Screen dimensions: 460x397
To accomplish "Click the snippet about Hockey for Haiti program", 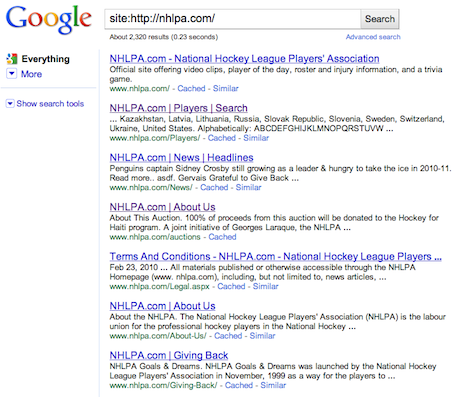I will [x=274, y=223].
